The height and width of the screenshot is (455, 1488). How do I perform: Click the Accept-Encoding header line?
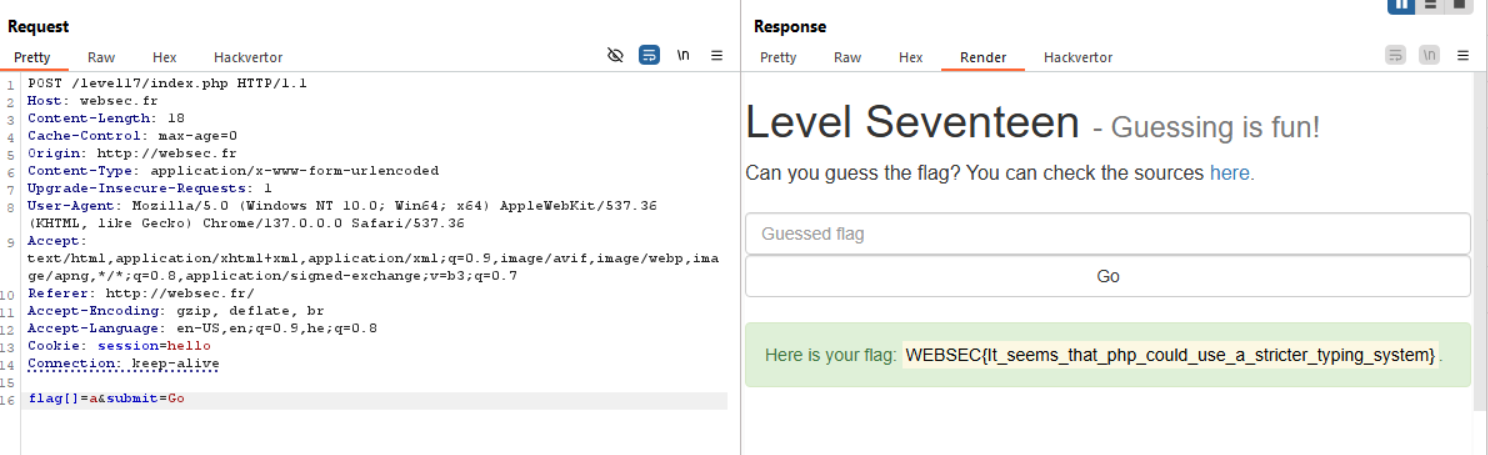(175, 311)
